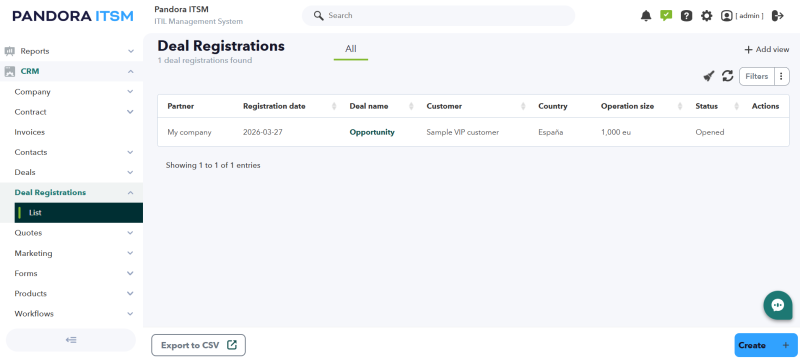Click the admin username label
The width and height of the screenshot is (800, 360).
749,16
